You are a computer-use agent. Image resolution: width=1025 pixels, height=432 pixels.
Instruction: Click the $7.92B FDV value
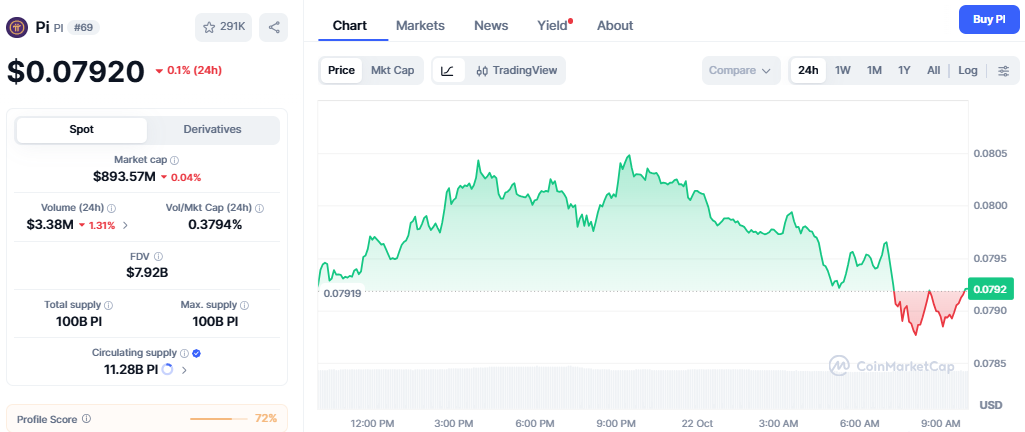pyautogui.click(x=147, y=273)
